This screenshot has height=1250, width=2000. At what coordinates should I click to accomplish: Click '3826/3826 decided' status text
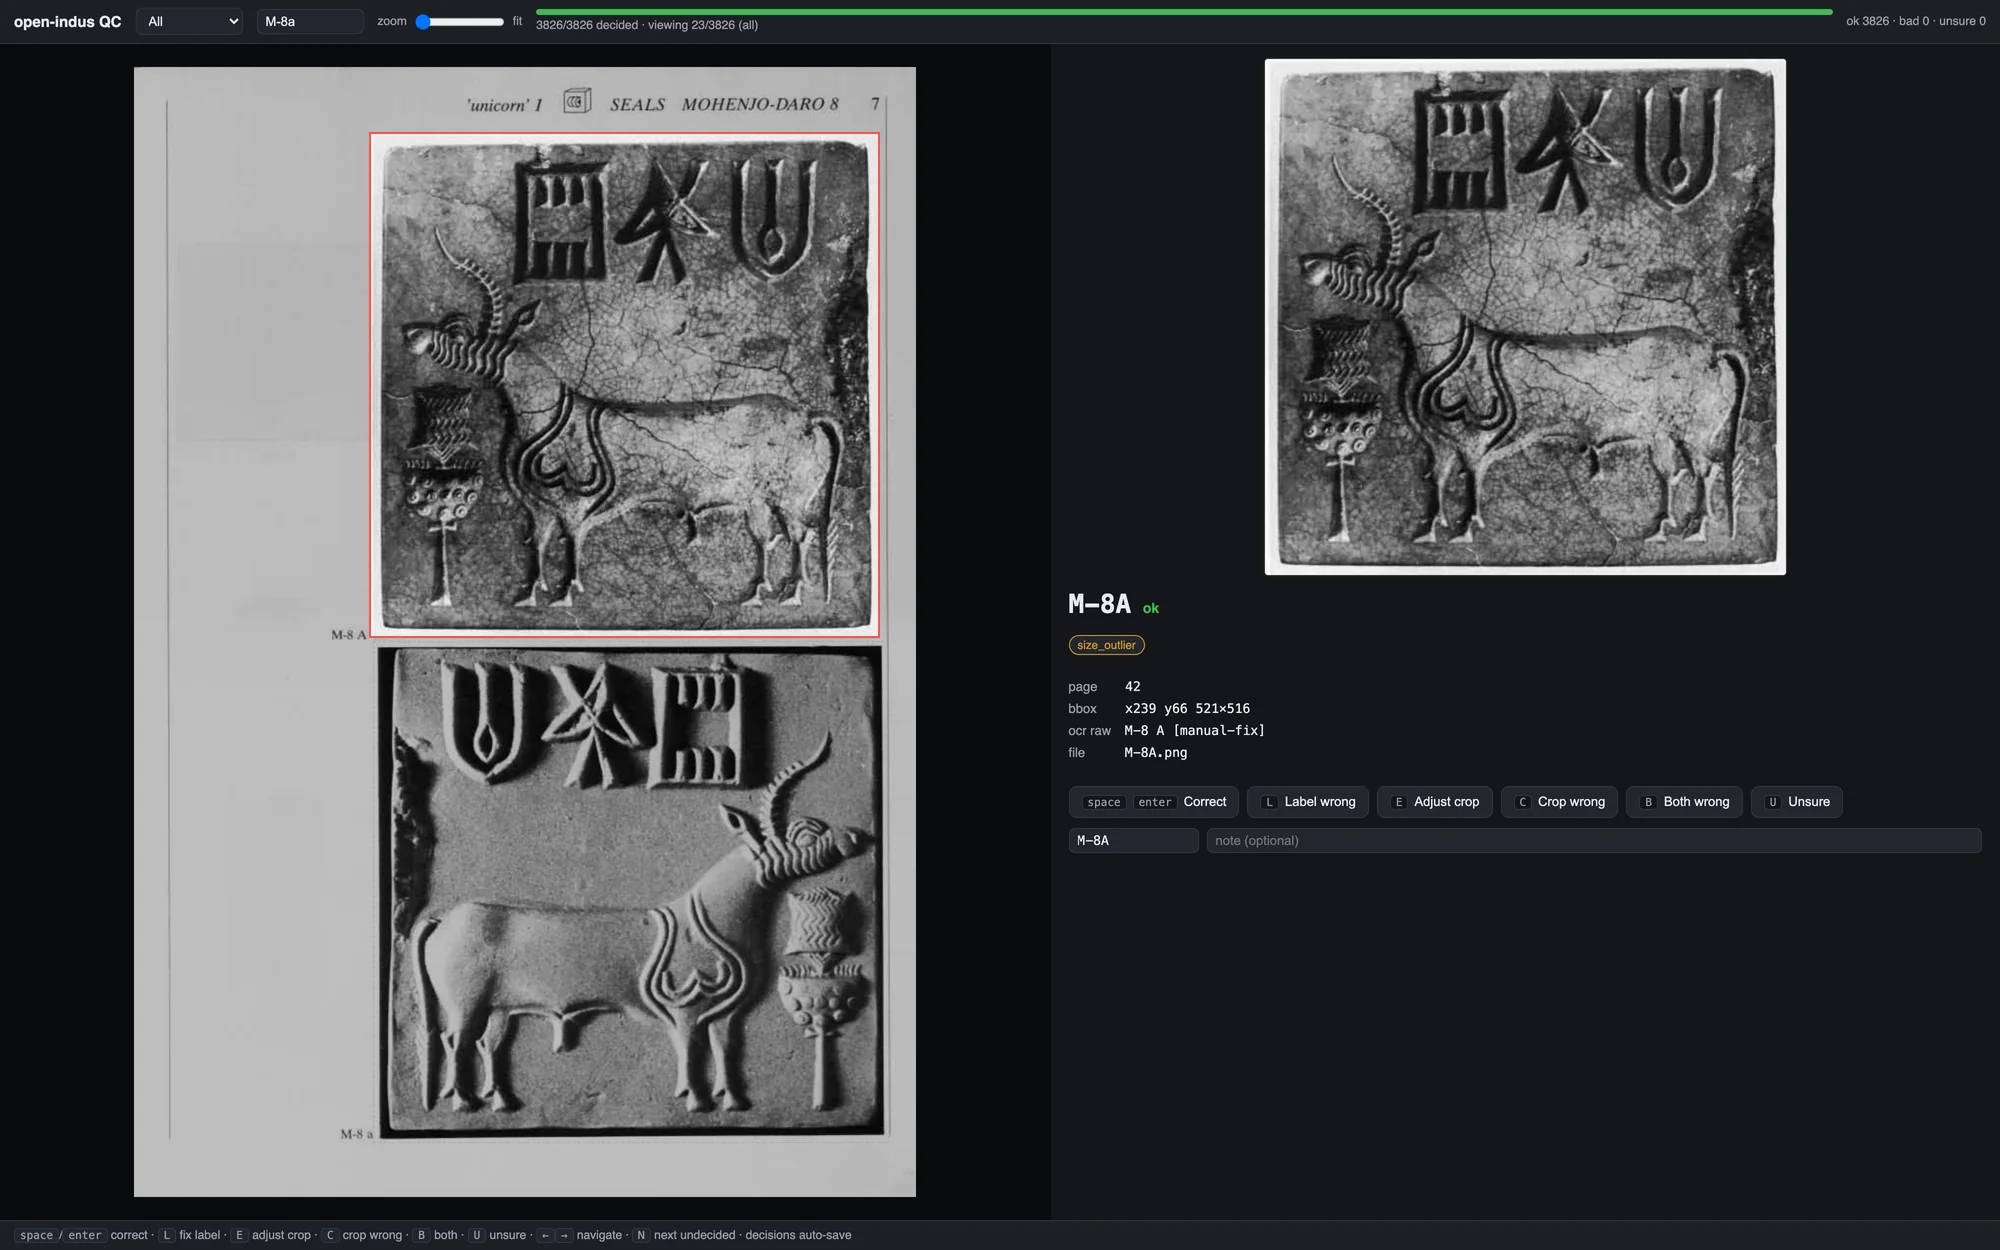tap(587, 25)
